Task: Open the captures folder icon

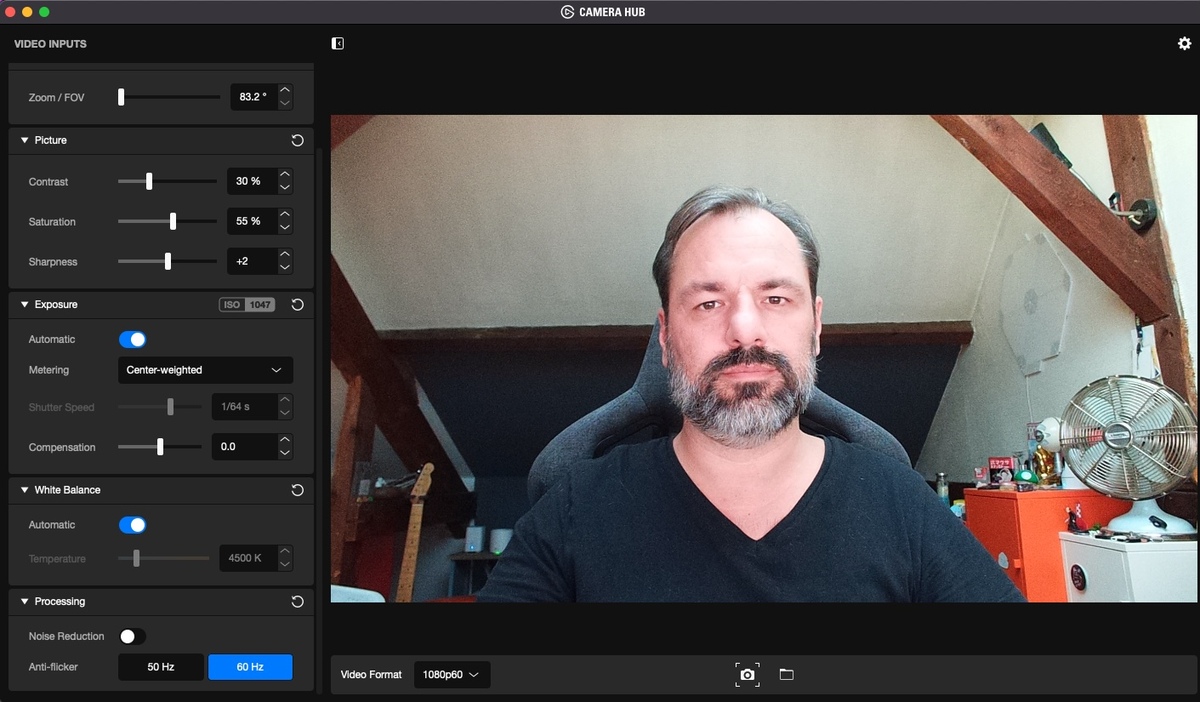Action: (x=786, y=674)
